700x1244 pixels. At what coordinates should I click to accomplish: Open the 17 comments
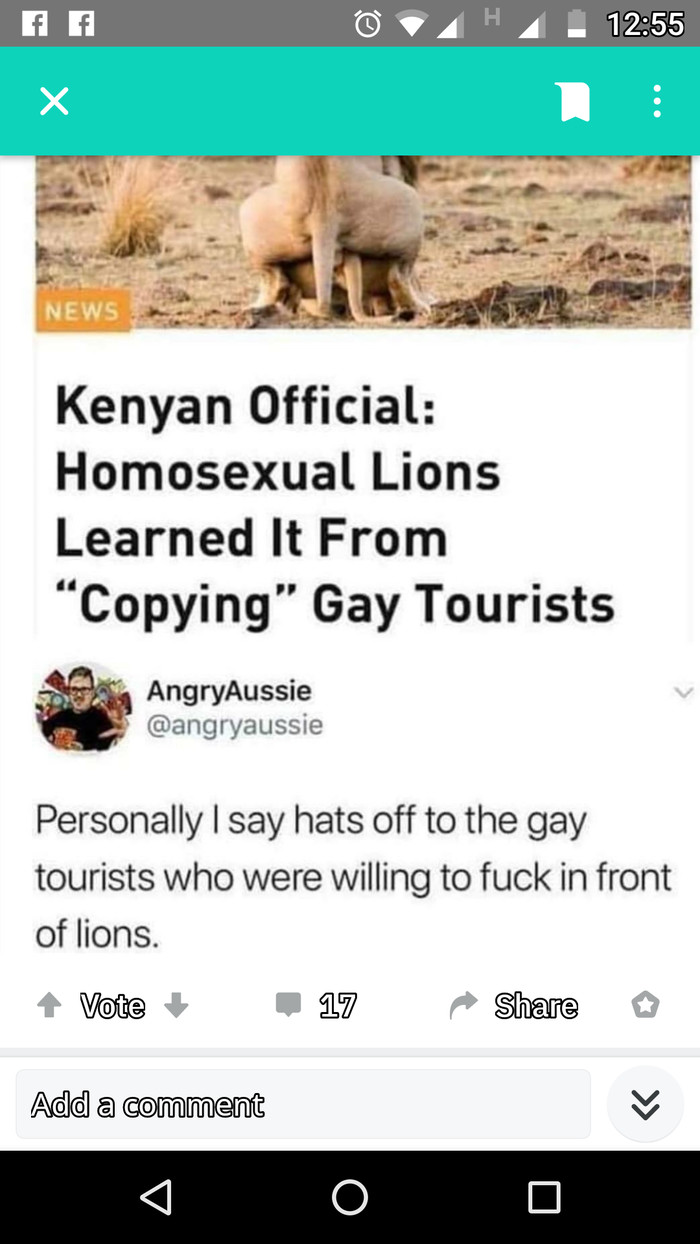[316, 1005]
